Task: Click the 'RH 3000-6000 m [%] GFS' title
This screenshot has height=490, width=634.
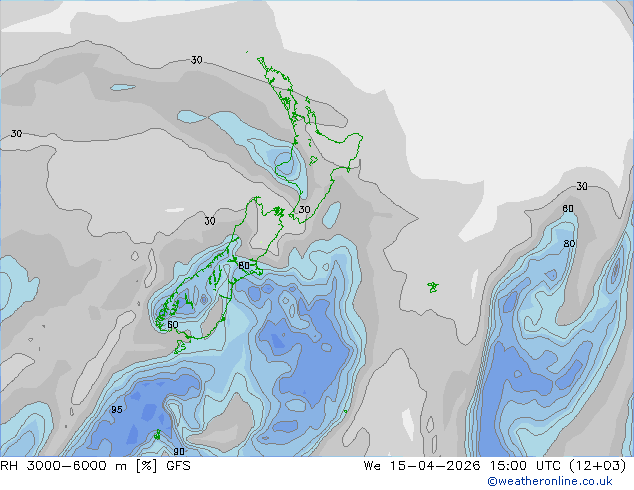Action: click(x=95, y=466)
